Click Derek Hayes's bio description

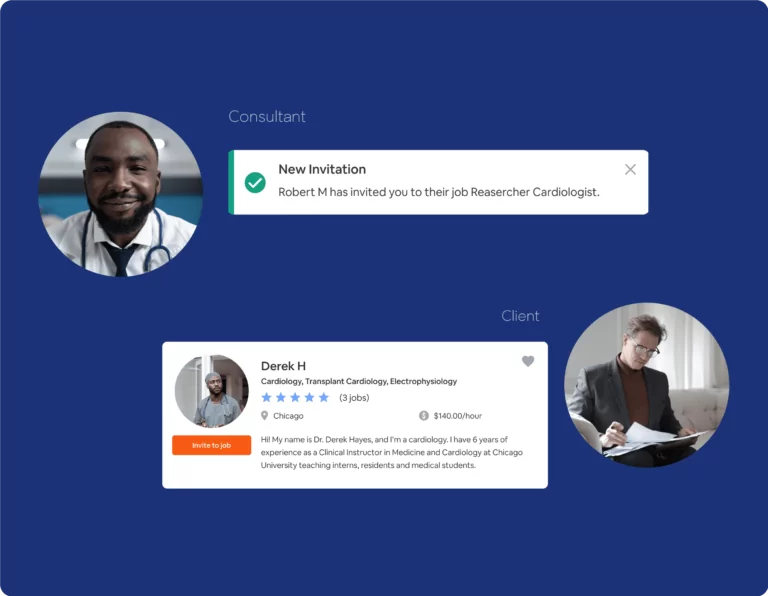[x=392, y=453]
